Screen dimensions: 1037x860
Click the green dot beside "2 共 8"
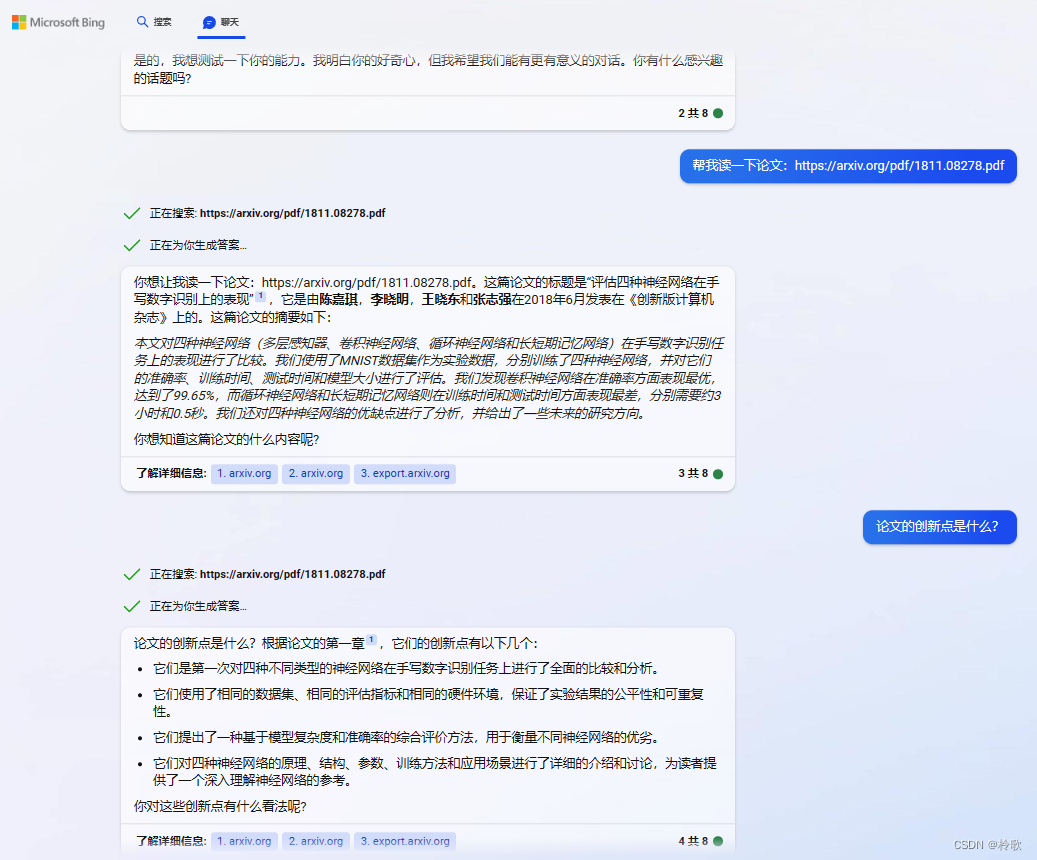pyautogui.click(x=718, y=113)
